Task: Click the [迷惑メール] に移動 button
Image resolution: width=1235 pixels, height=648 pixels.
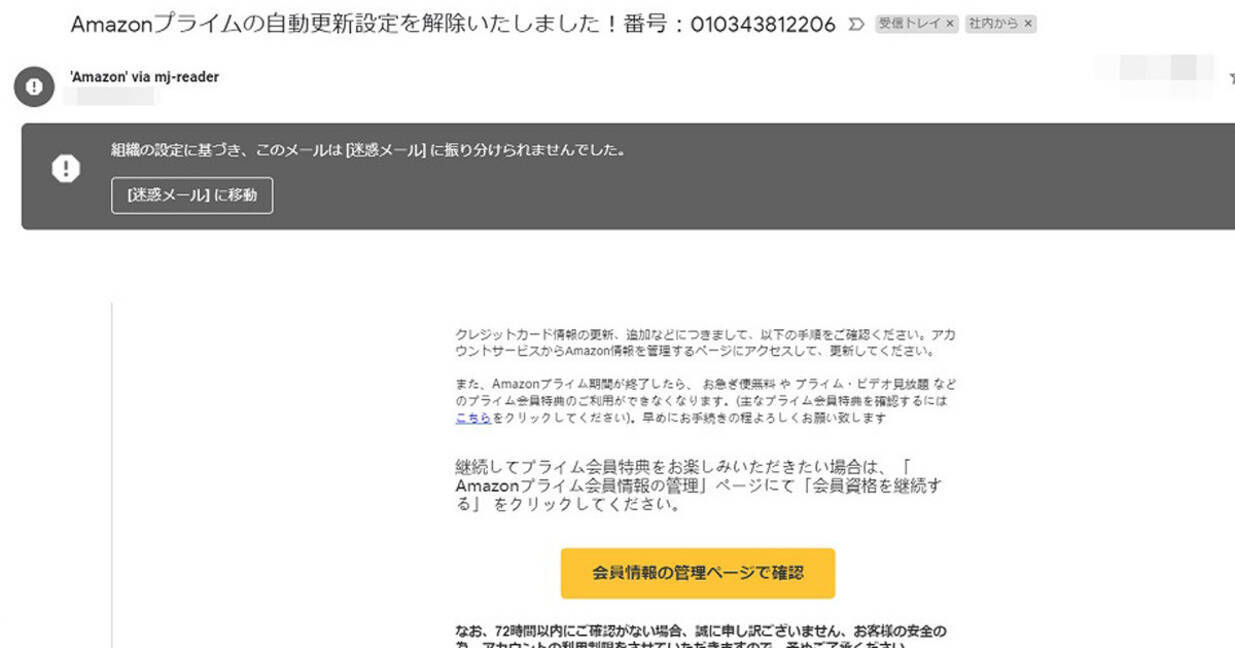Action: click(x=192, y=195)
